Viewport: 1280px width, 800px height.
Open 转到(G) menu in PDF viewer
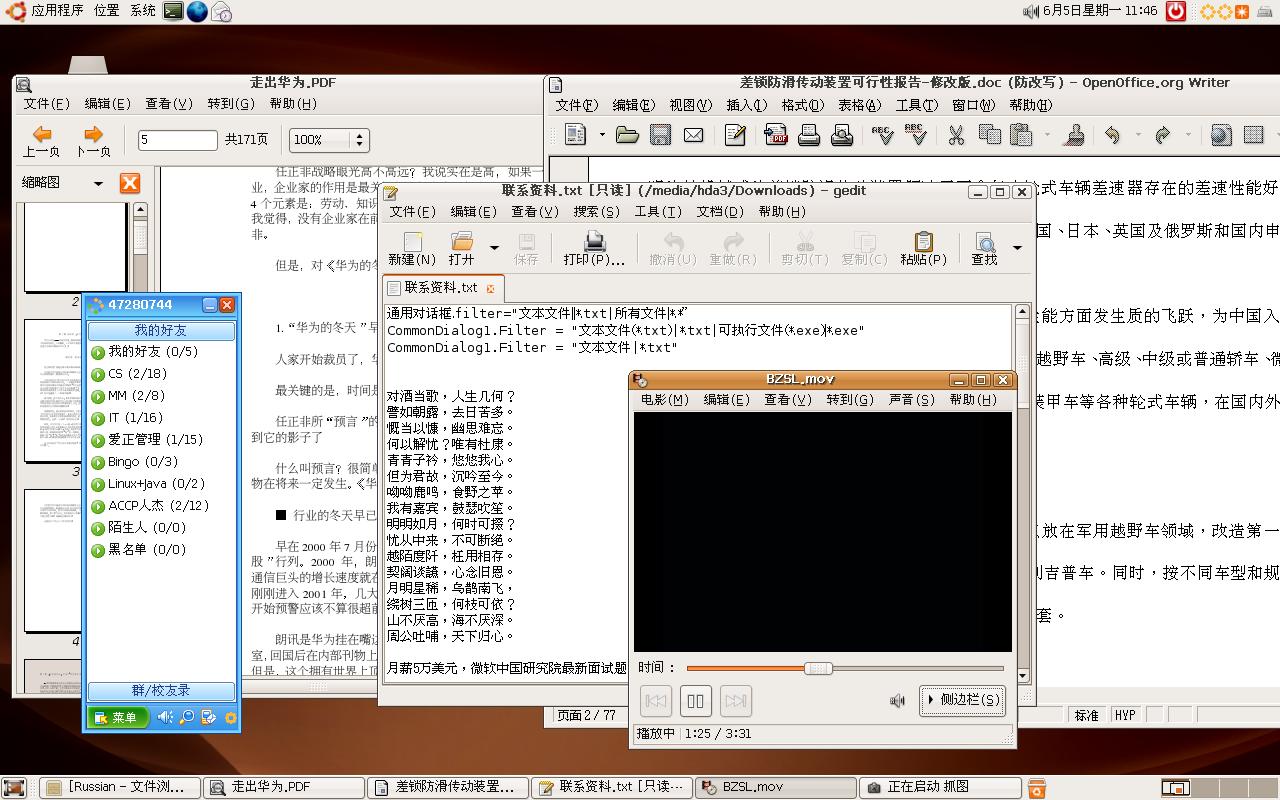coord(231,103)
